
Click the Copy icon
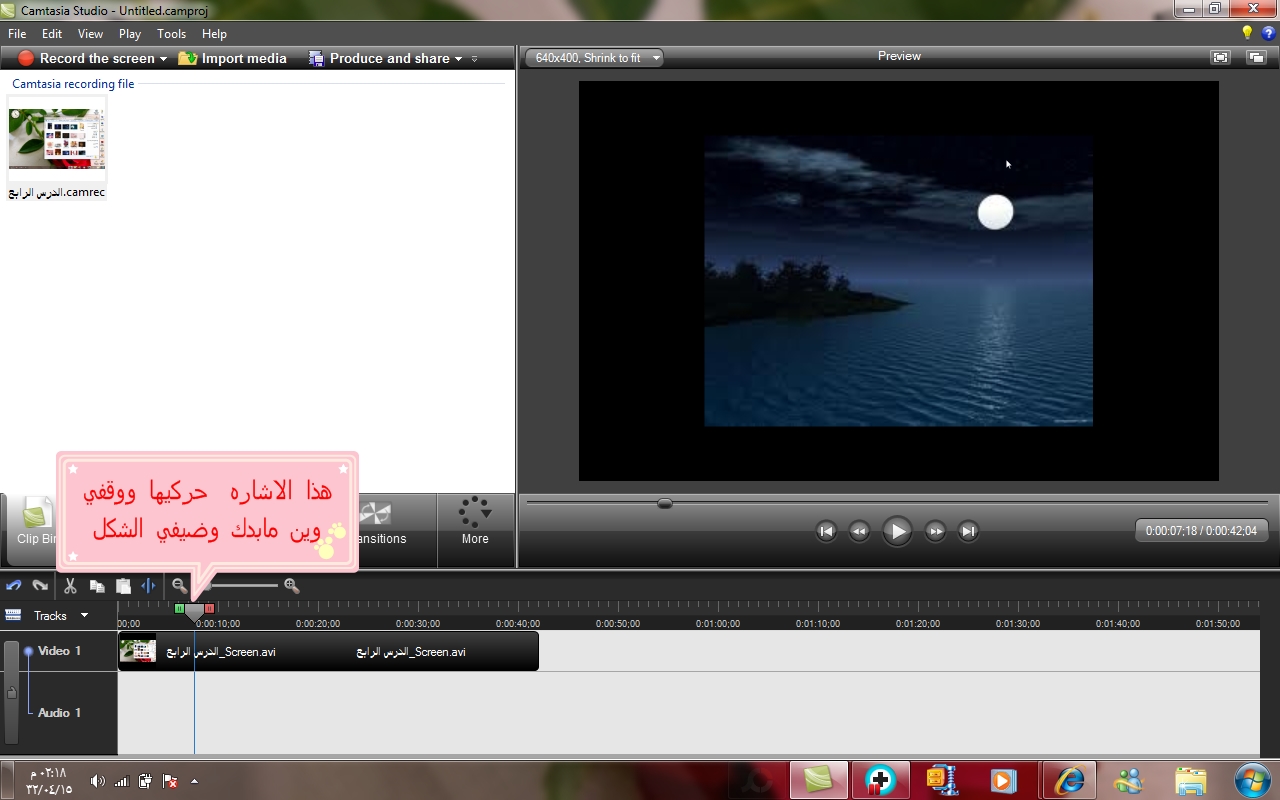point(97,586)
